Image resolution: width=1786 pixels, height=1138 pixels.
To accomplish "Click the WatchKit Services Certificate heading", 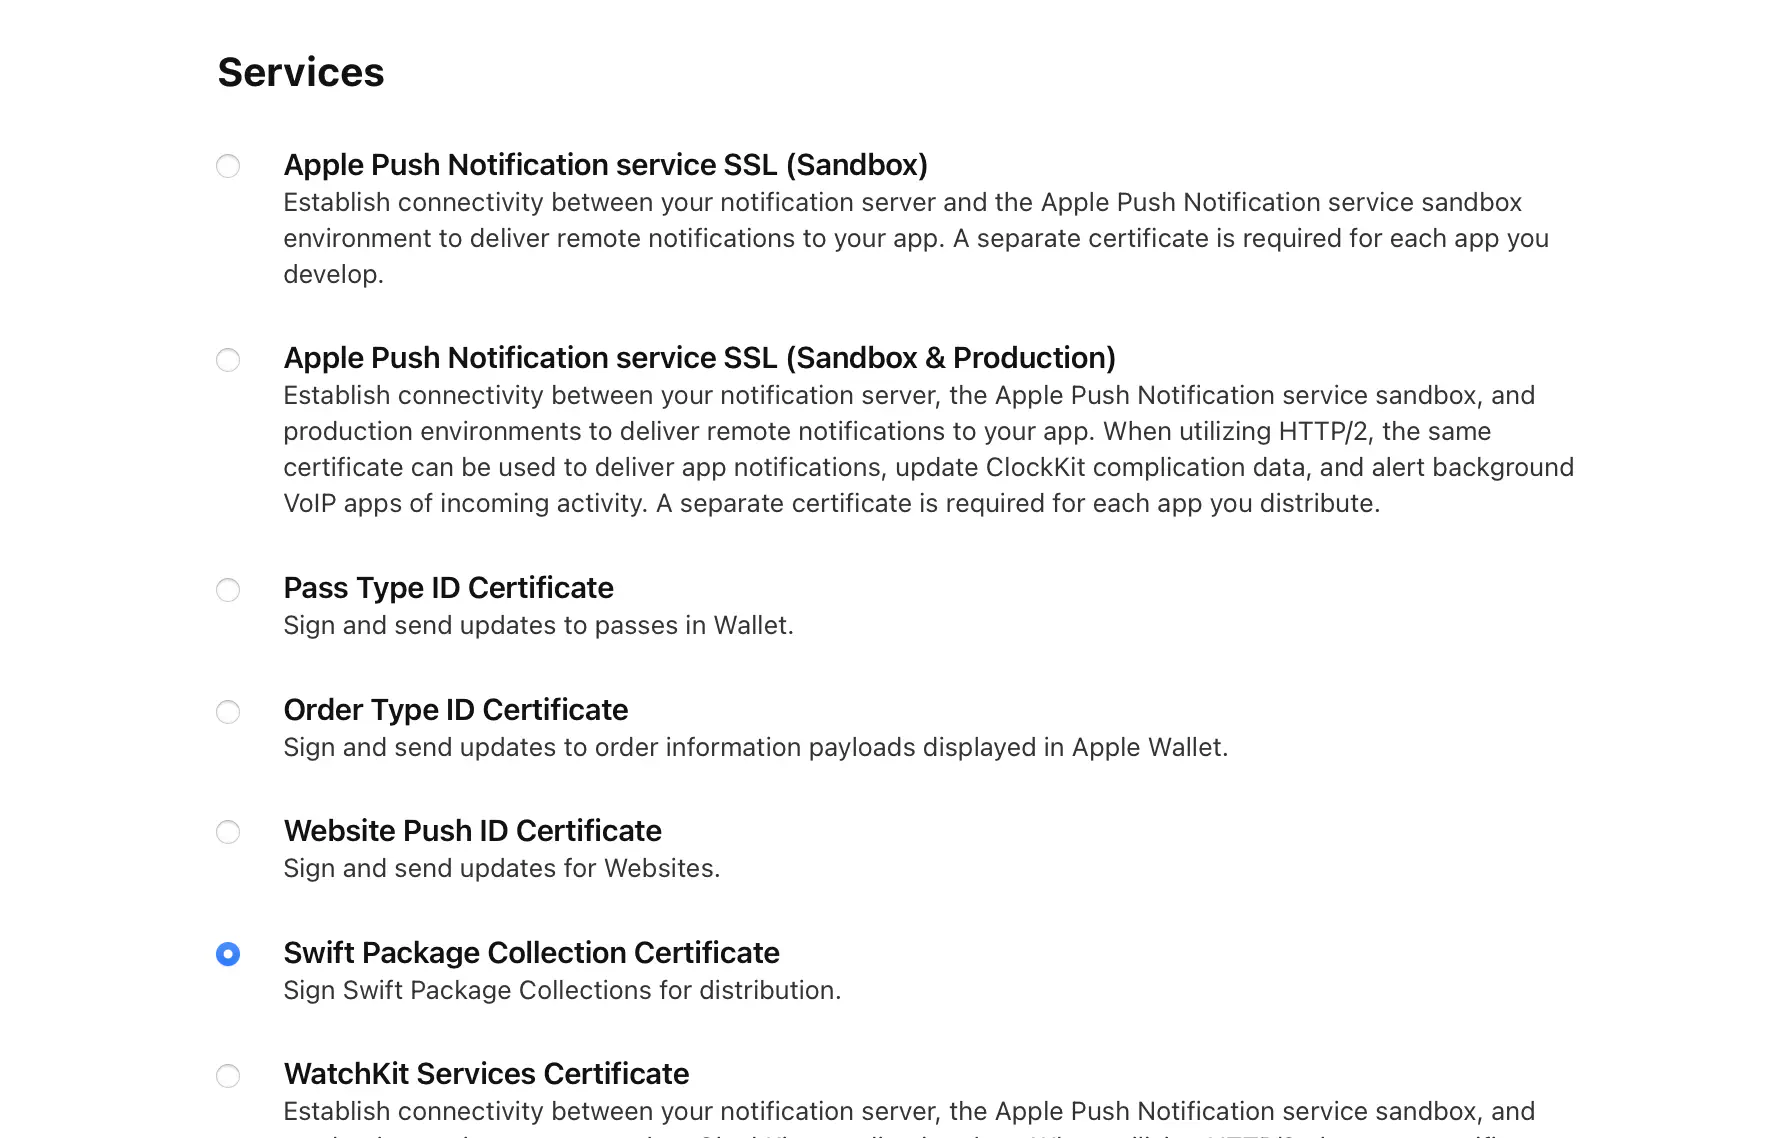I will (486, 1074).
